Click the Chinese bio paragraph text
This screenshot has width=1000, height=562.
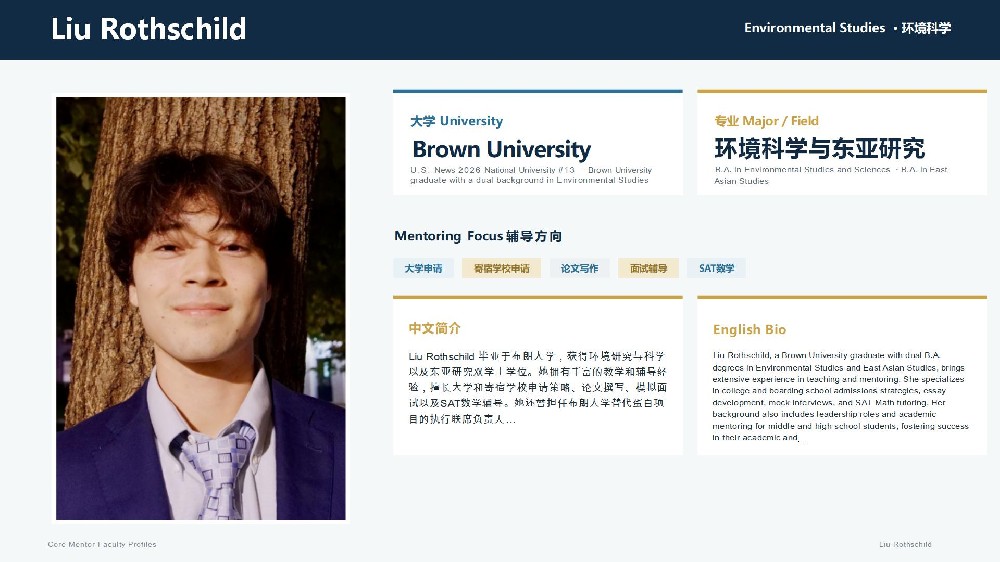(538, 387)
